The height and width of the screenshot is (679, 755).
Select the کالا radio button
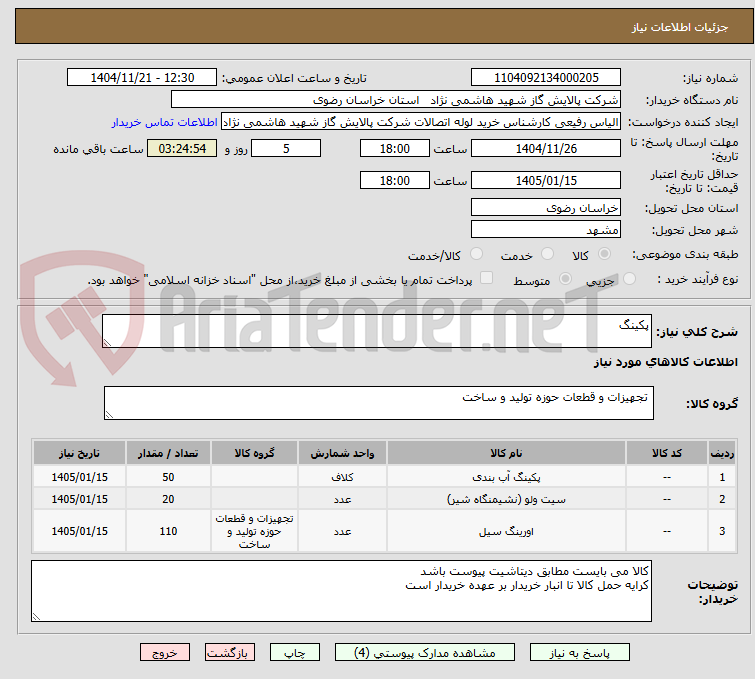(604, 254)
